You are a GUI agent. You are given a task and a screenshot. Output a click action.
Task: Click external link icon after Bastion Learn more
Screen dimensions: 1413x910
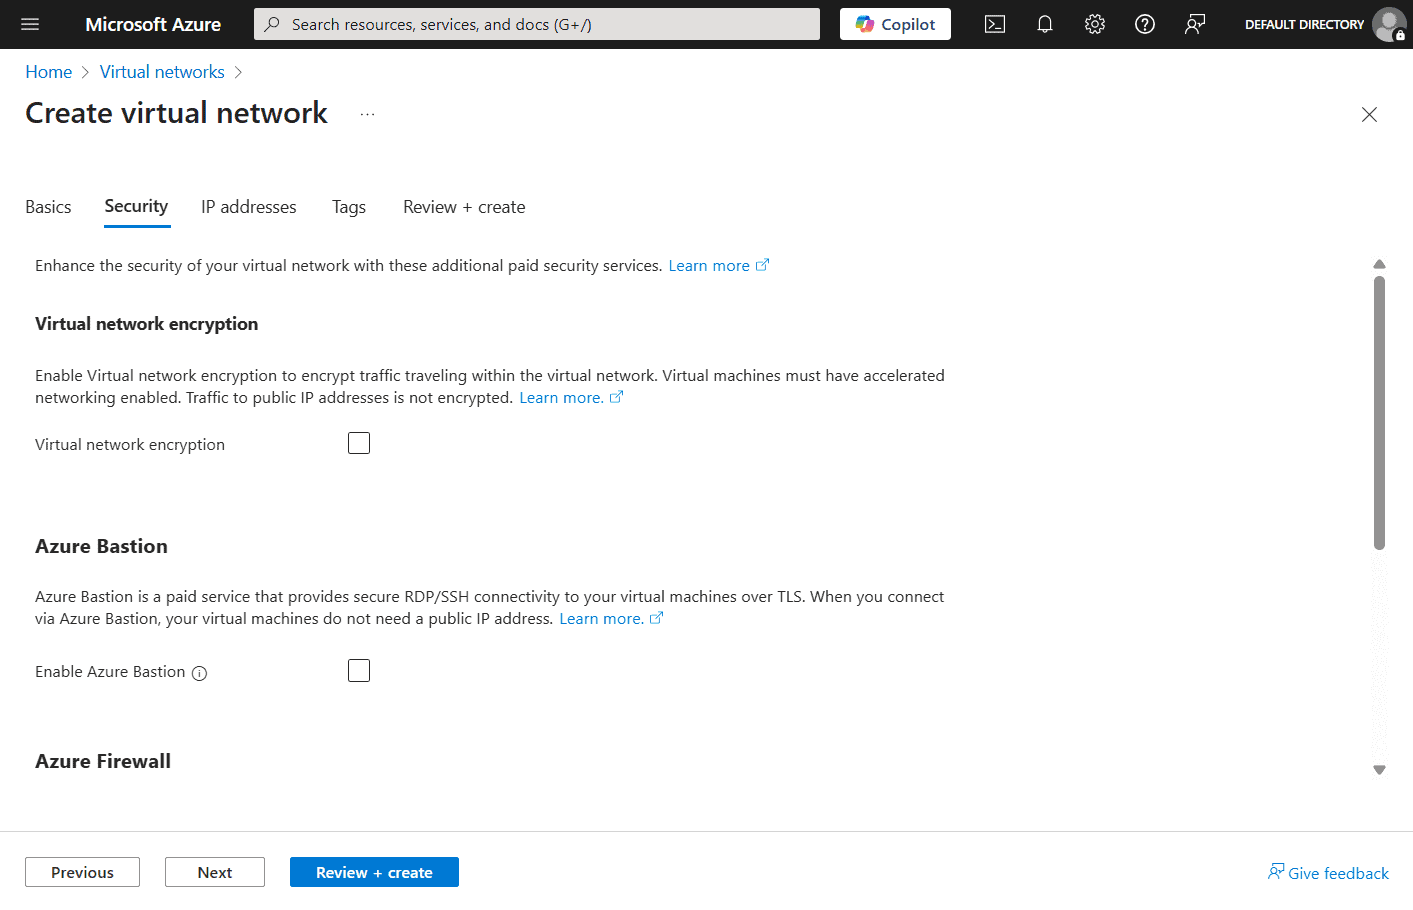click(x=656, y=618)
